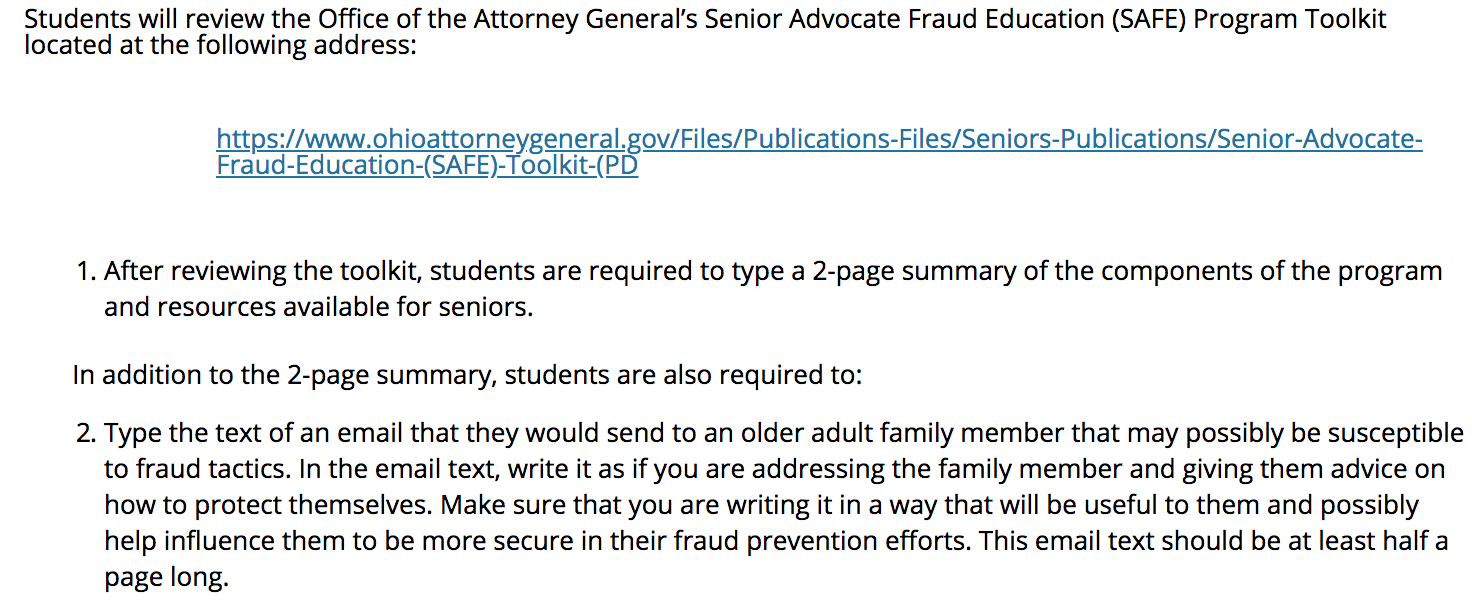Viewport: 1472px width, 608px height.
Task: Click the 'Senior-Advocate-' segment of the link
Action: tap(1319, 138)
